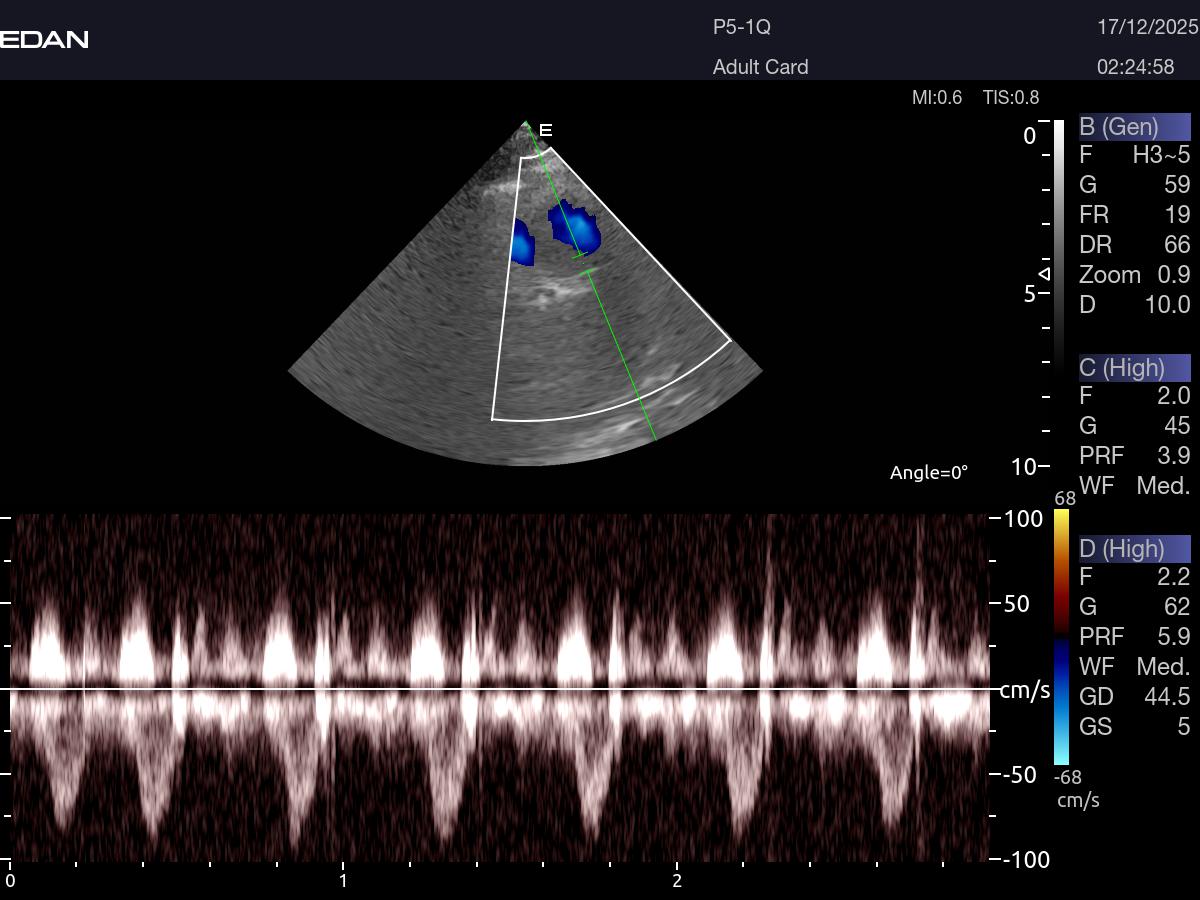
Task: Click the Angle=0° correction label
Action: click(x=928, y=473)
